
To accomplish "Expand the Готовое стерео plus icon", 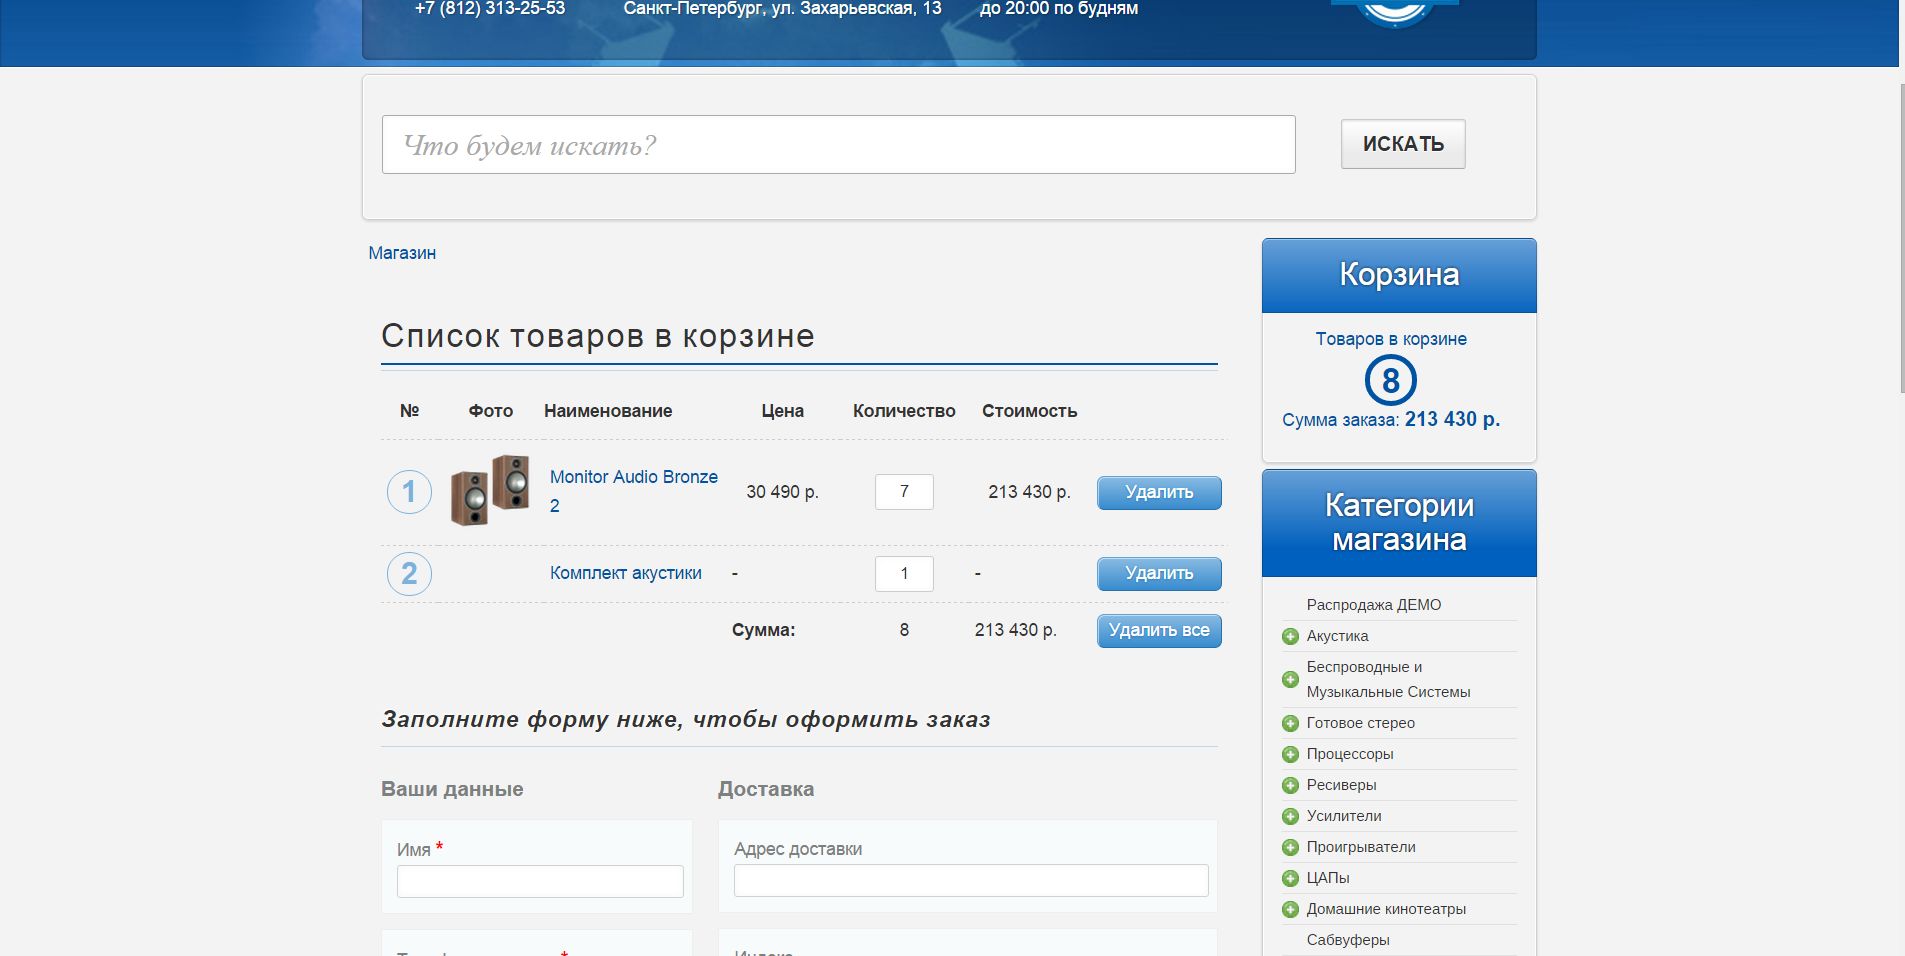I will (x=1290, y=724).
